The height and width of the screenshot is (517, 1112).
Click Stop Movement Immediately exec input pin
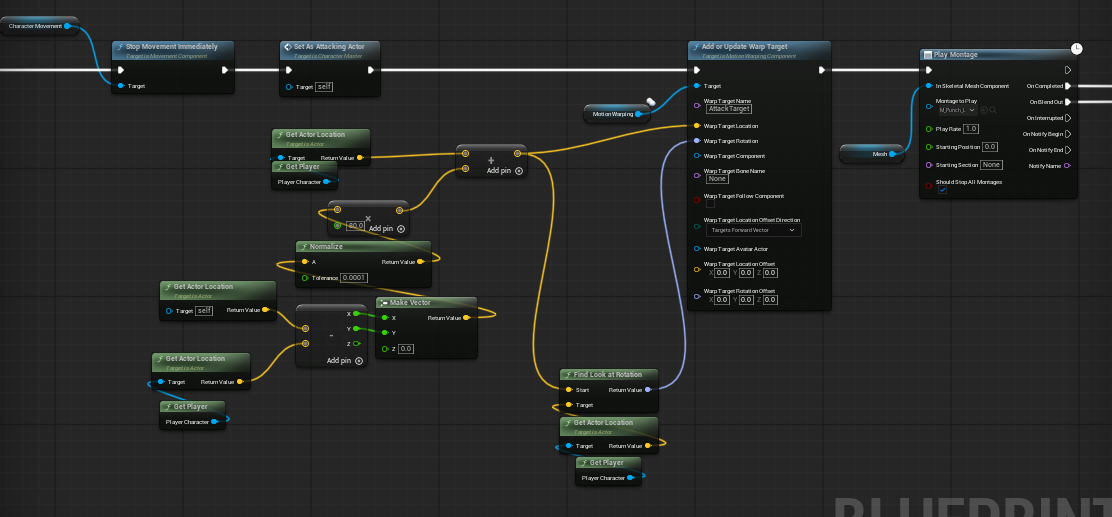(121, 70)
